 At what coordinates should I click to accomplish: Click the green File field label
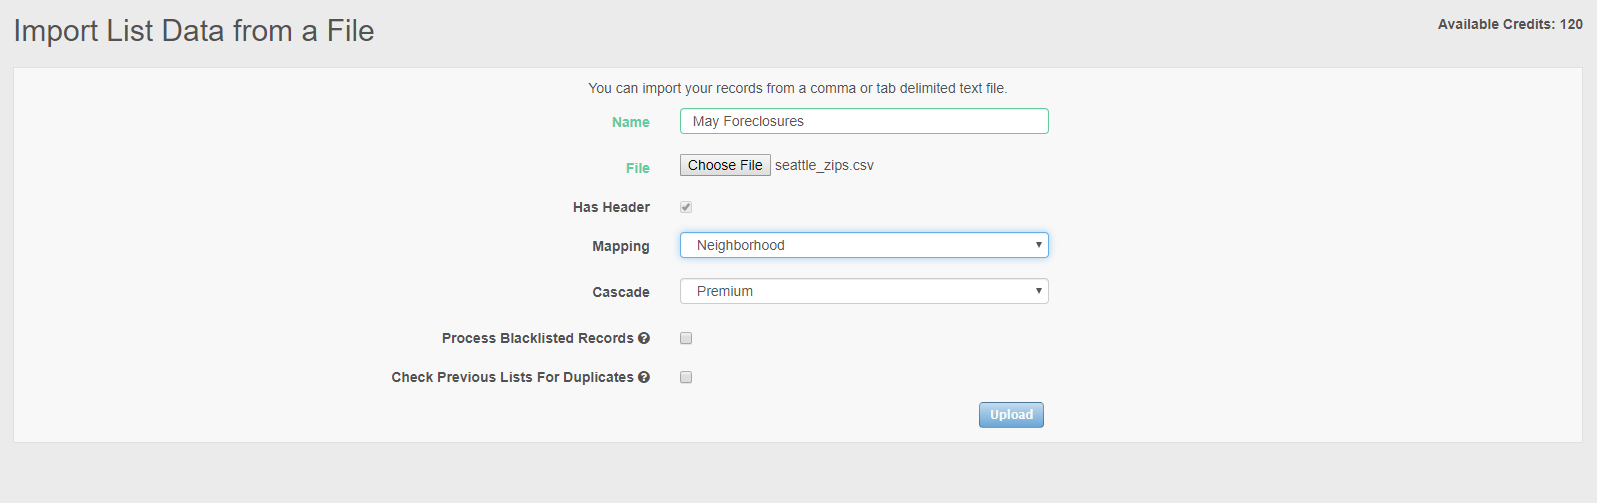pyautogui.click(x=637, y=168)
